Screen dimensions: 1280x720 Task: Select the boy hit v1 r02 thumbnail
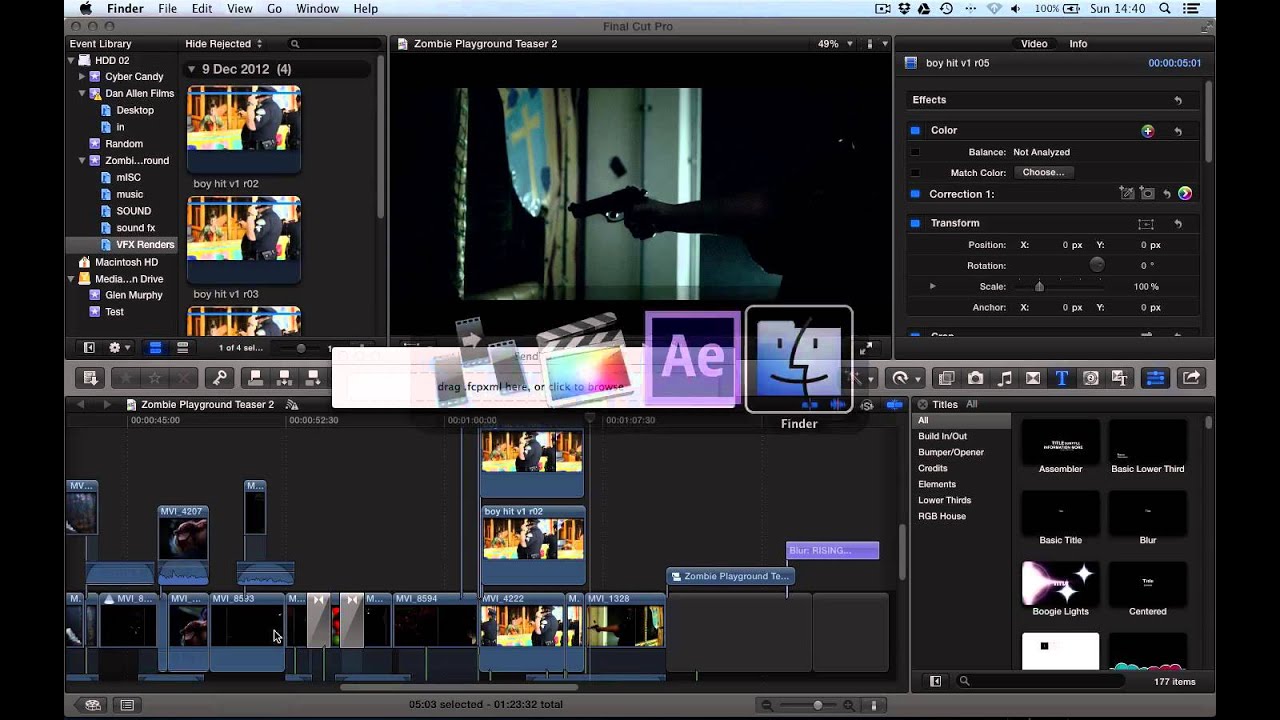coord(244,128)
